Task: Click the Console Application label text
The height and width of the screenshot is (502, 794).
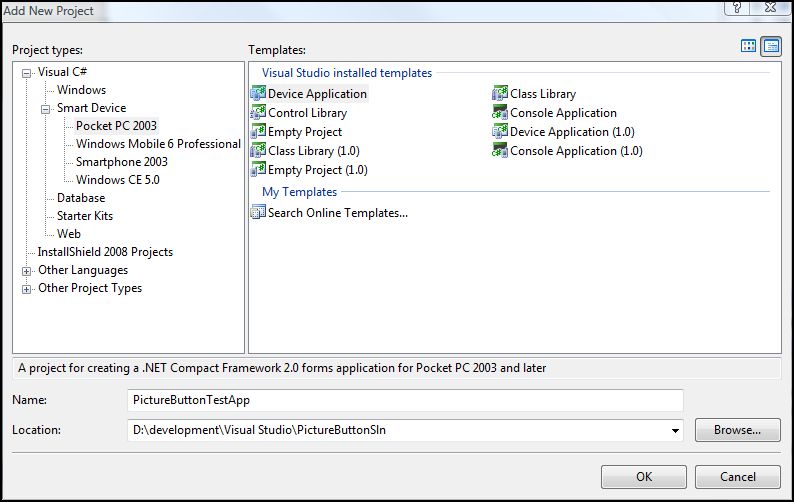Action: tap(563, 113)
